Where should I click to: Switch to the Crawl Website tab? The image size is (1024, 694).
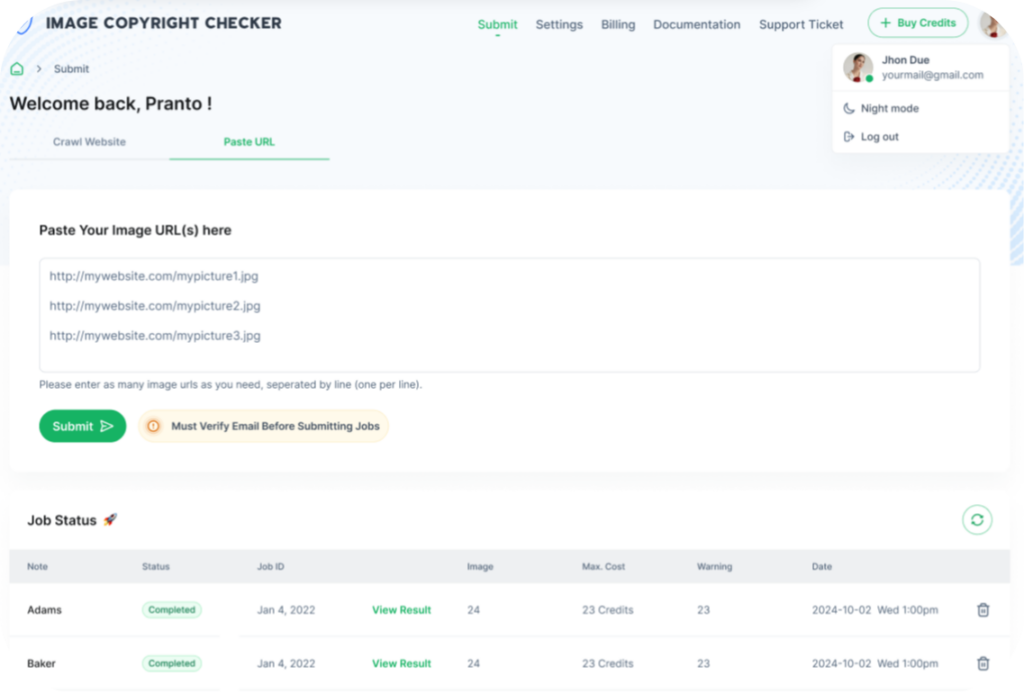[x=89, y=142]
